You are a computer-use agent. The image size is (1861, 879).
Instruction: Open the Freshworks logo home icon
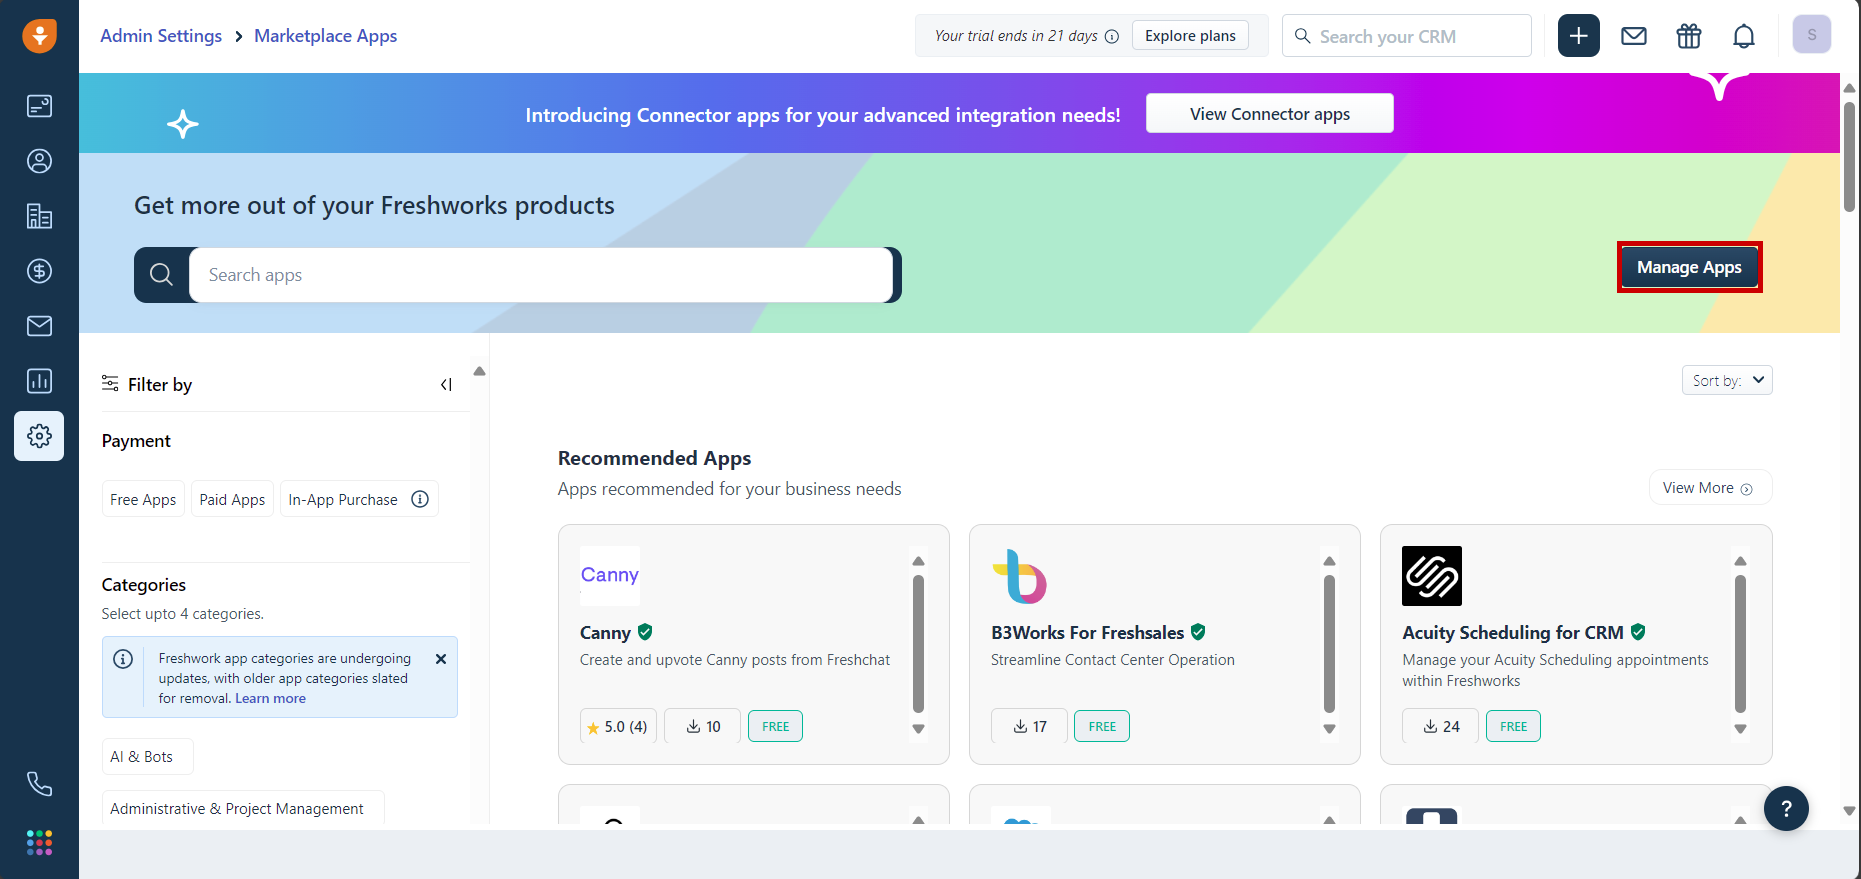coord(39,36)
